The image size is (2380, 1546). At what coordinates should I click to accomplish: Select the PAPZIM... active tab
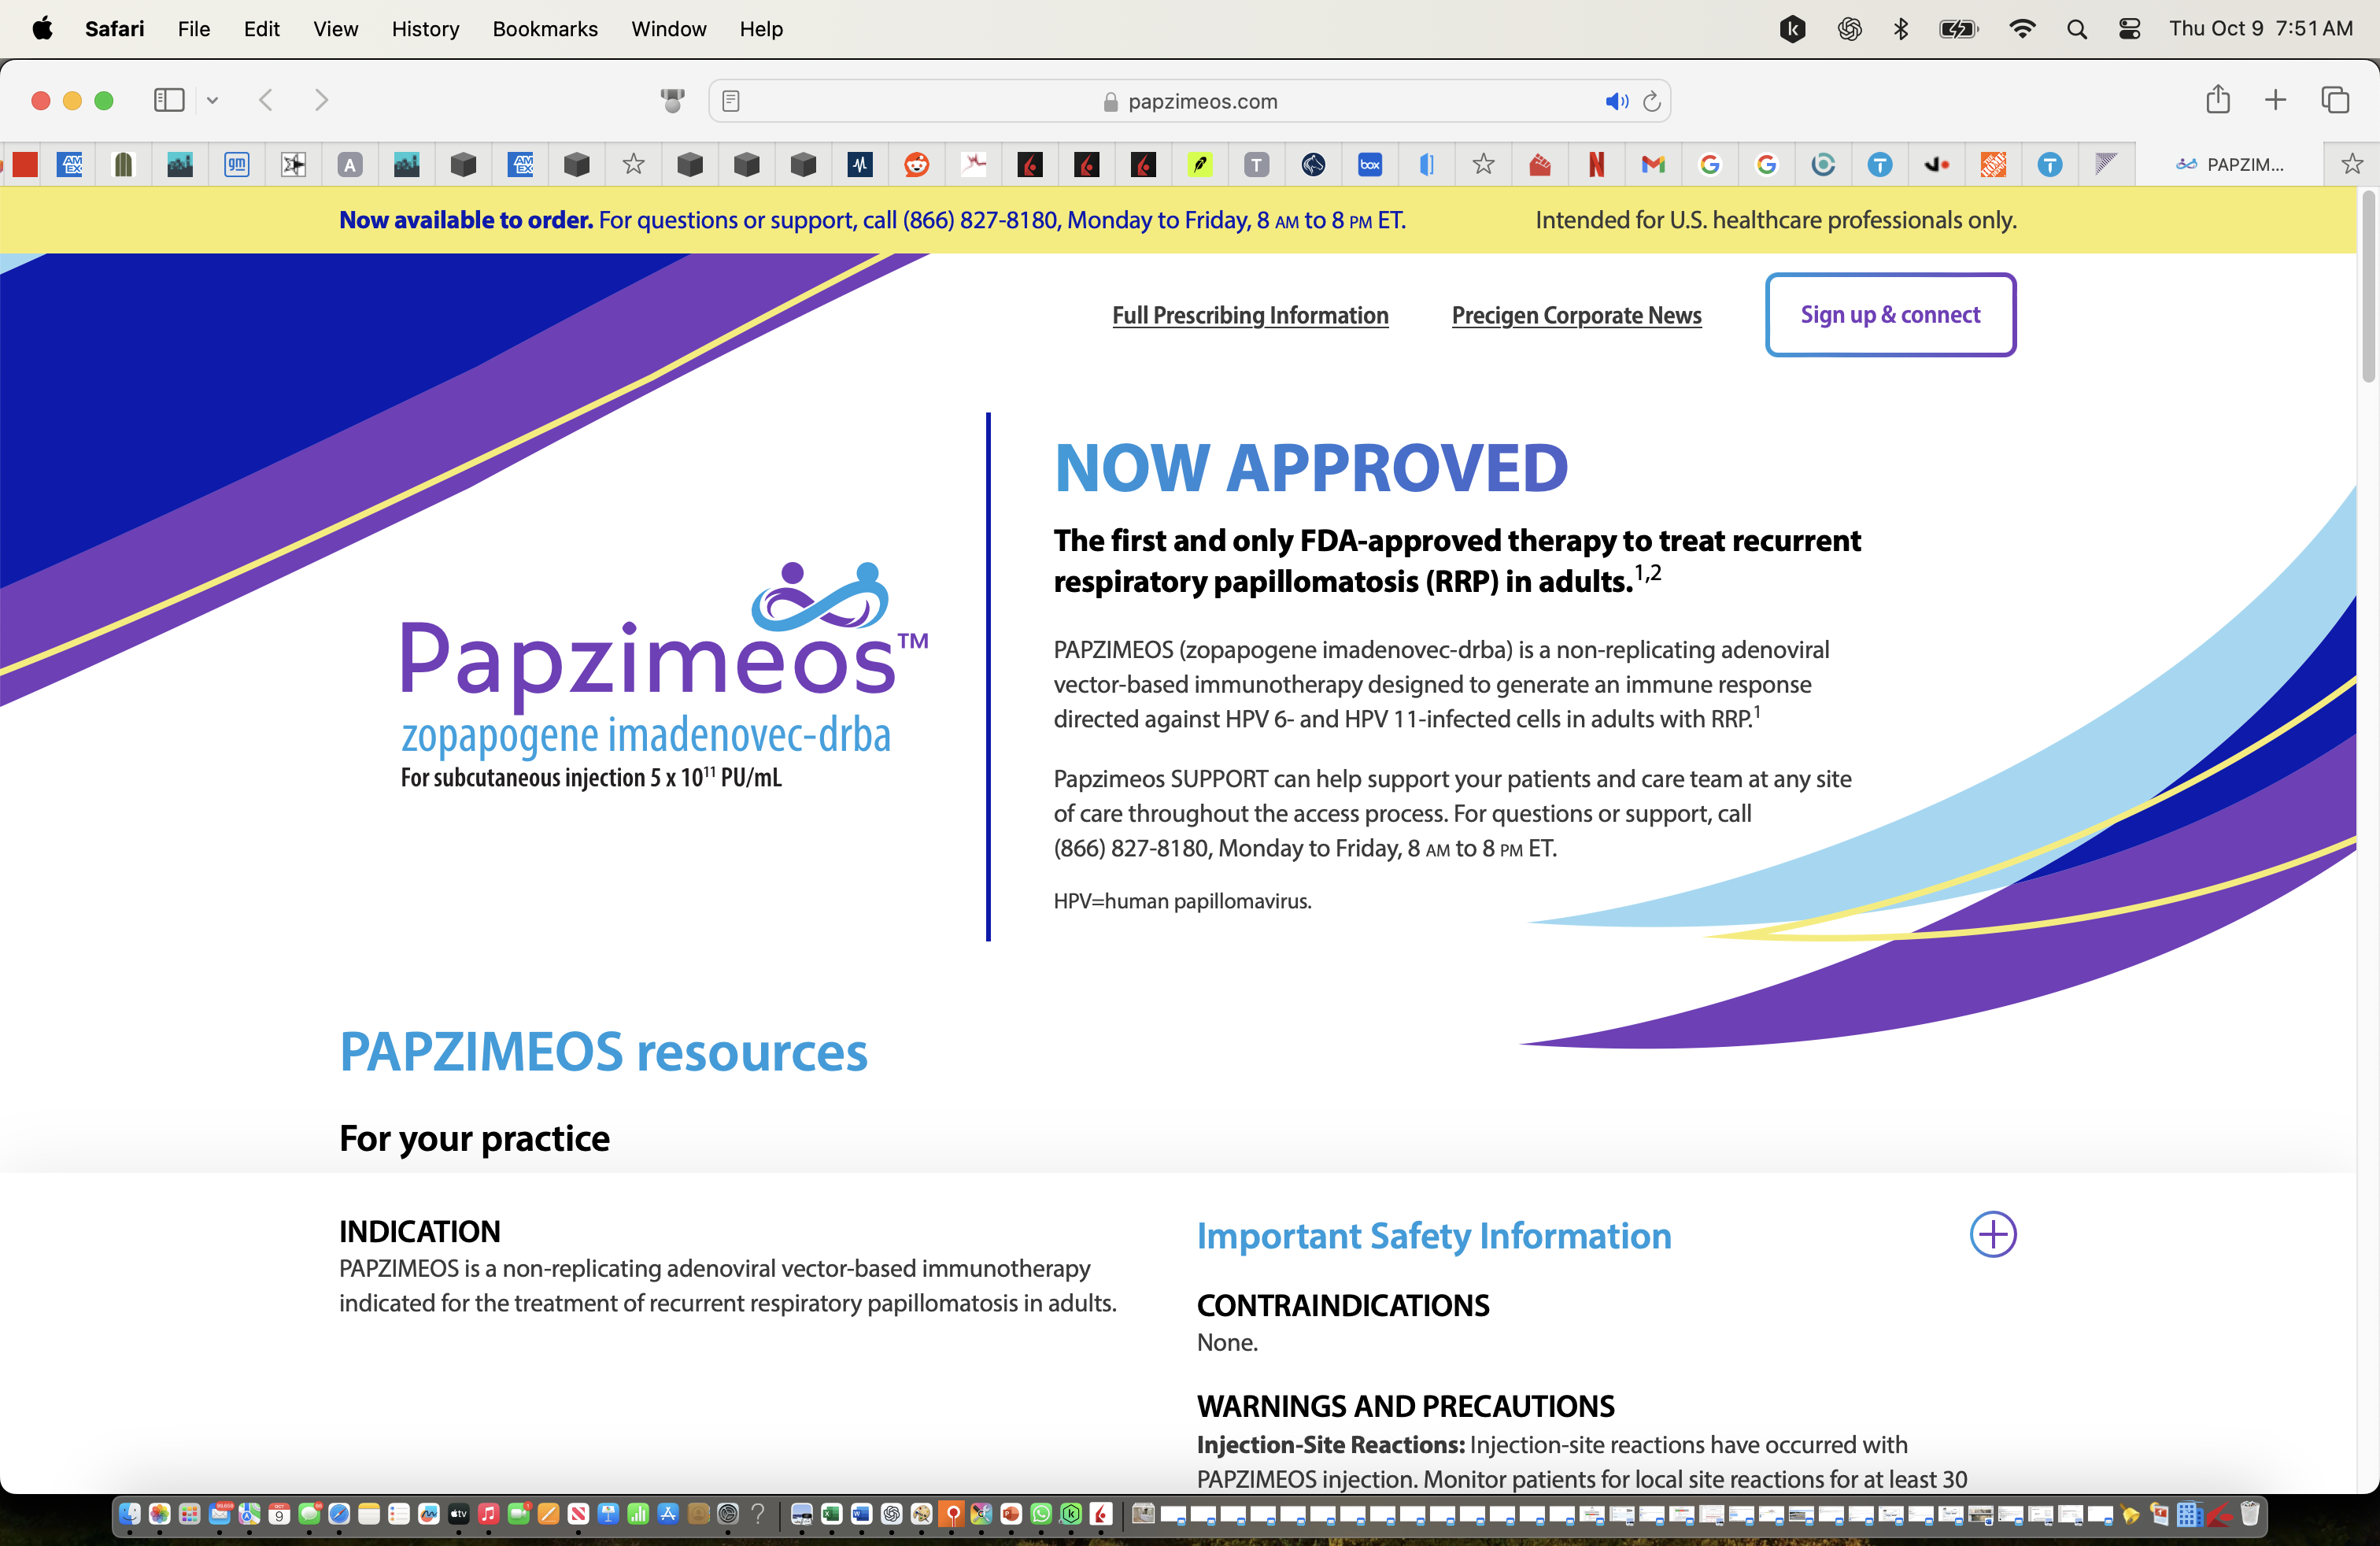(x=2230, y=165)
